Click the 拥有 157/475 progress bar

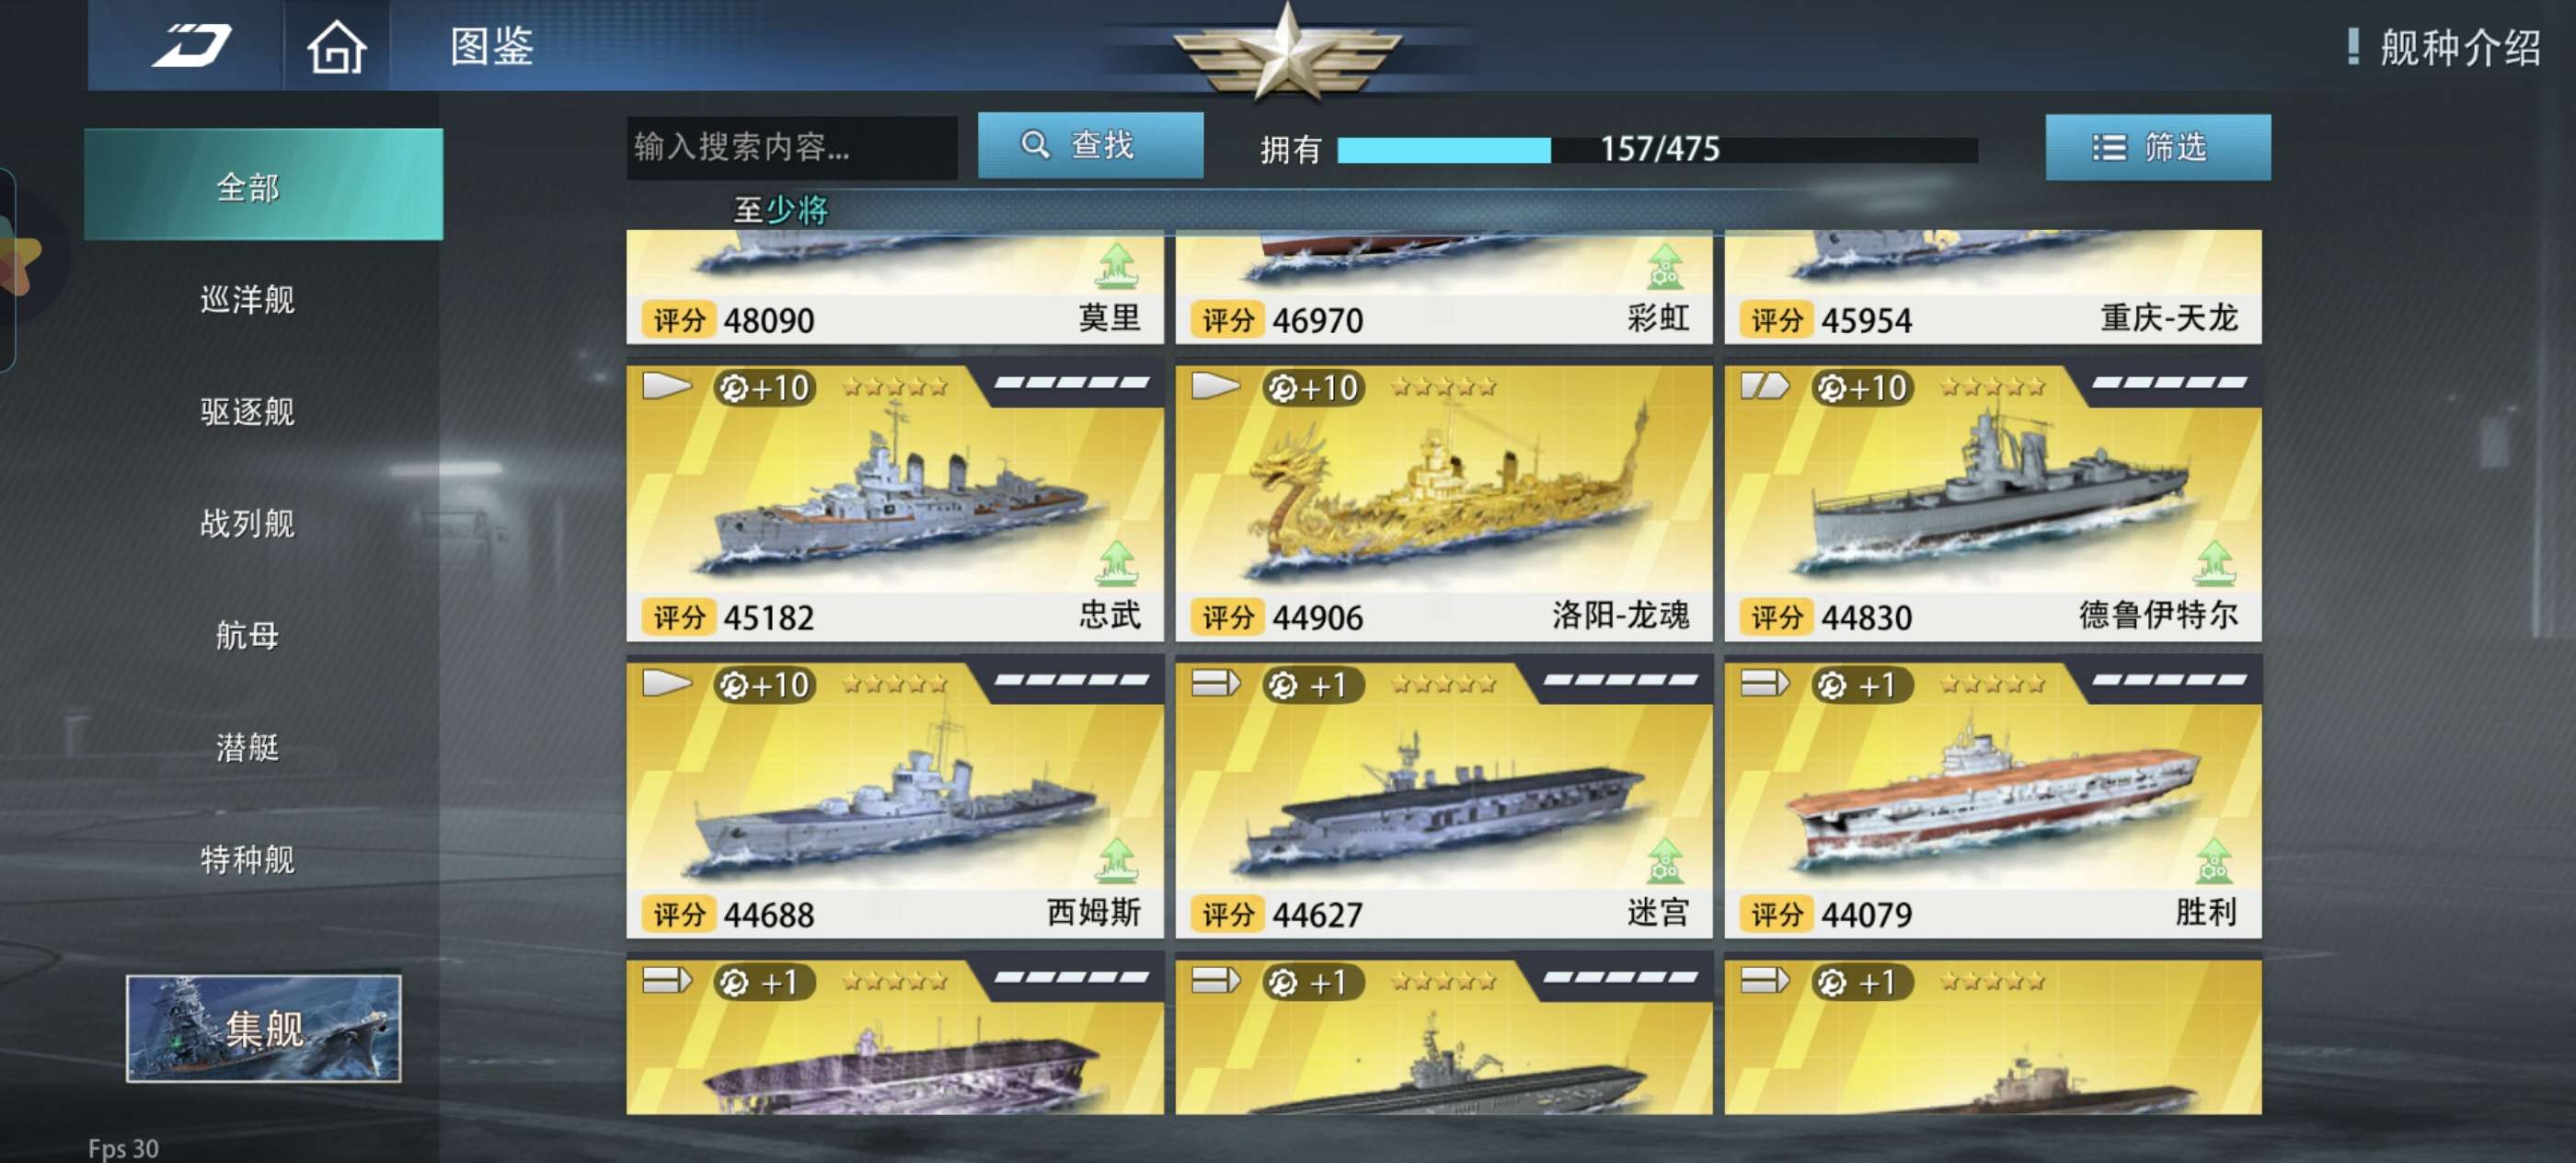click(1657, 150)
